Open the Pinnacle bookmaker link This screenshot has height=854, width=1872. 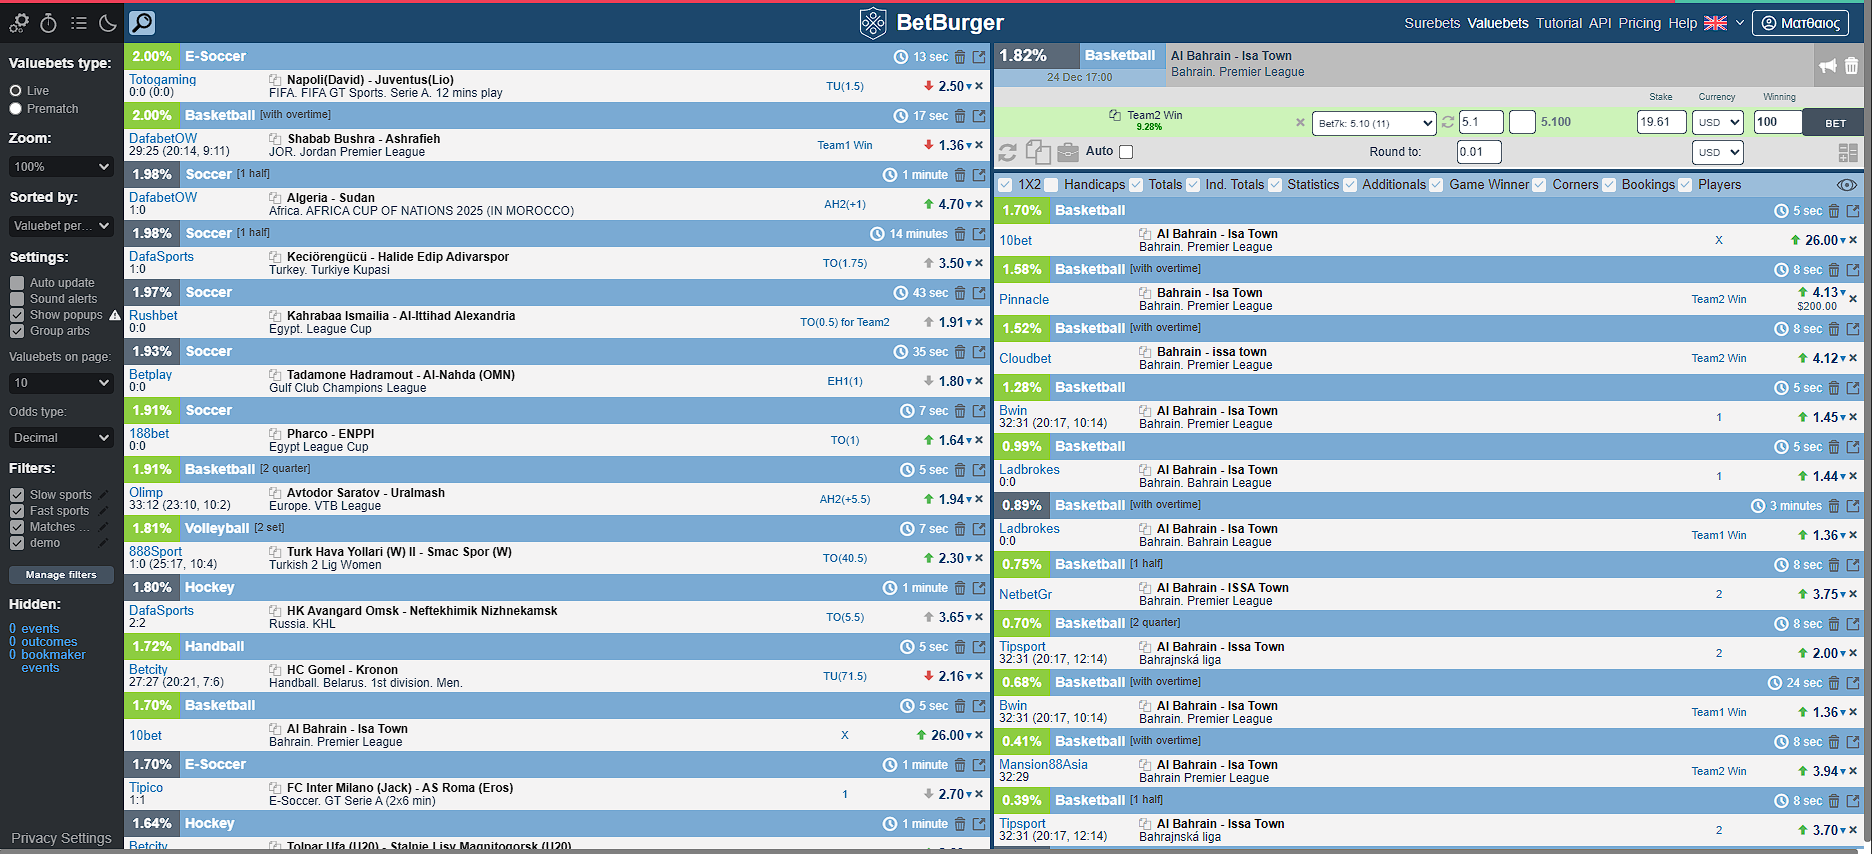coord(1024,299)
